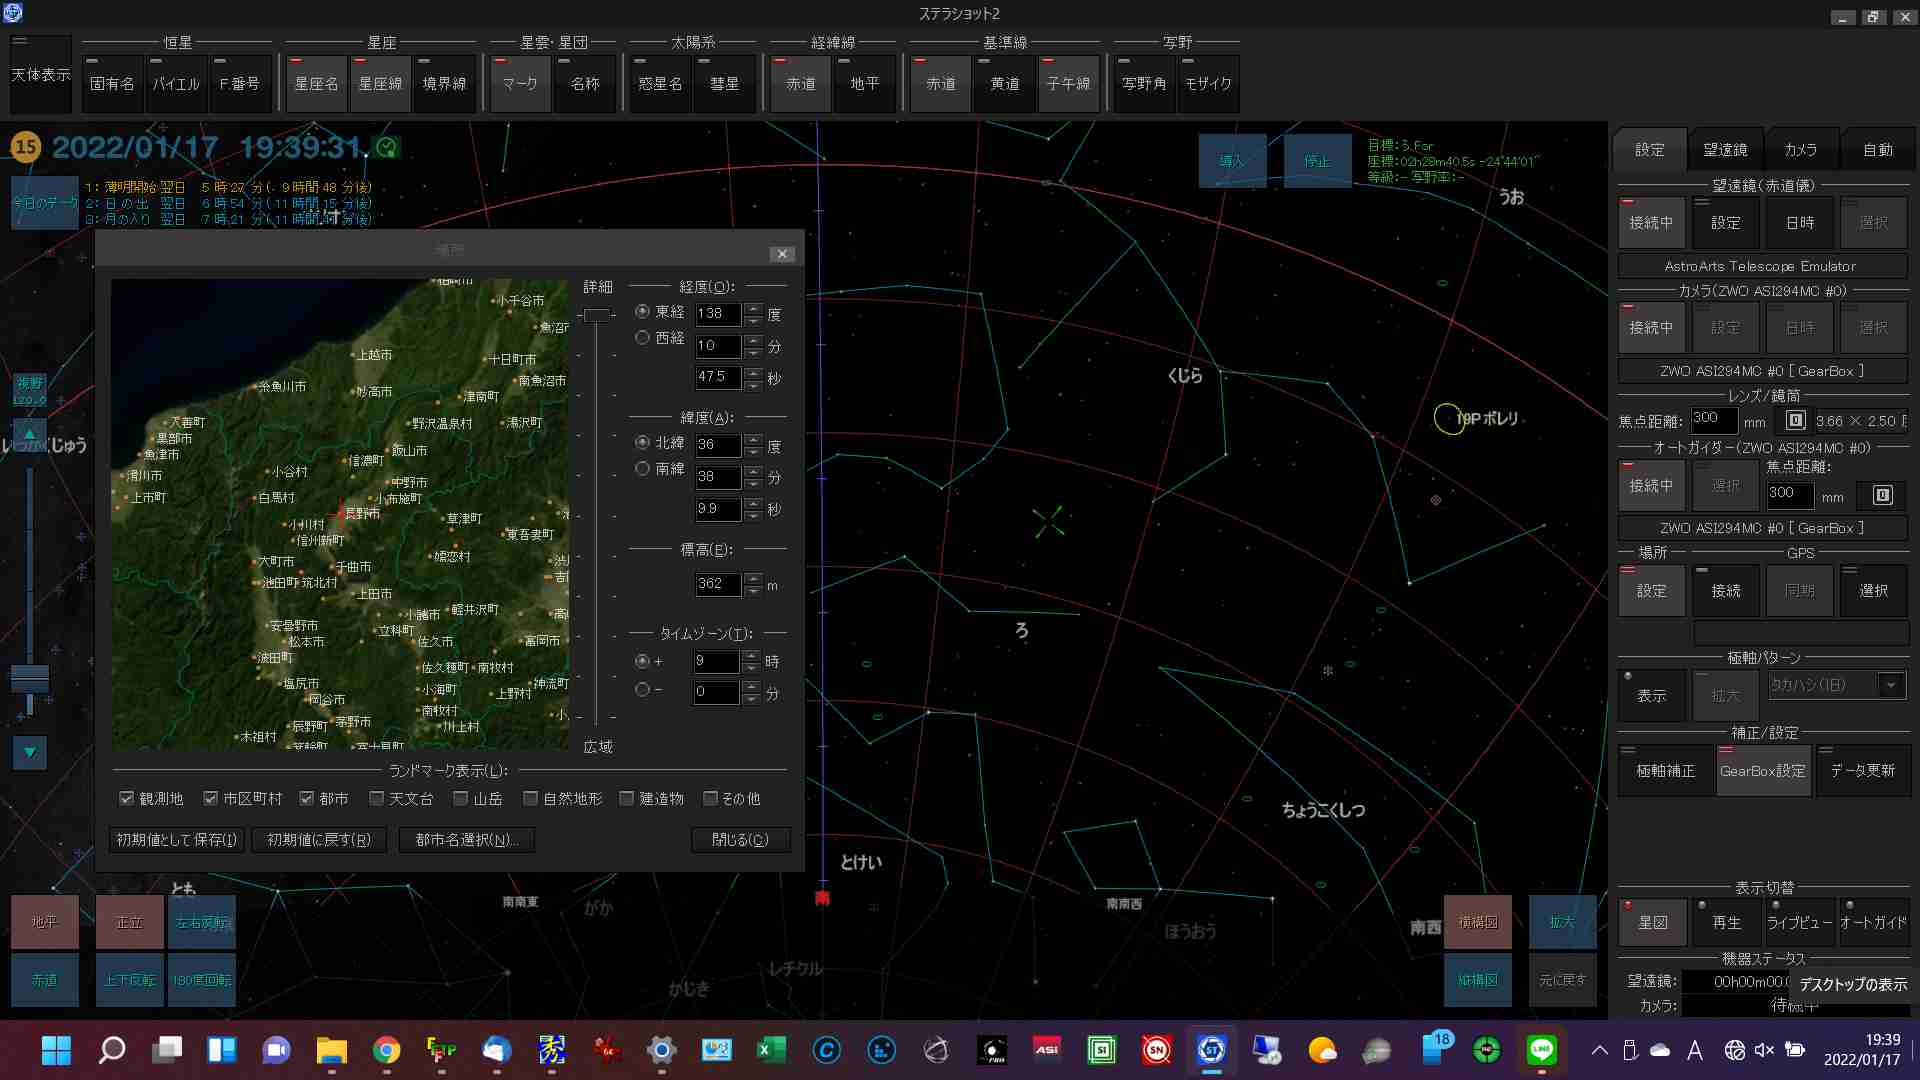This screenshot has height=1080, width=1920.
Task: Switch to the カメラ tab
Action: (x=1800, y=150)
